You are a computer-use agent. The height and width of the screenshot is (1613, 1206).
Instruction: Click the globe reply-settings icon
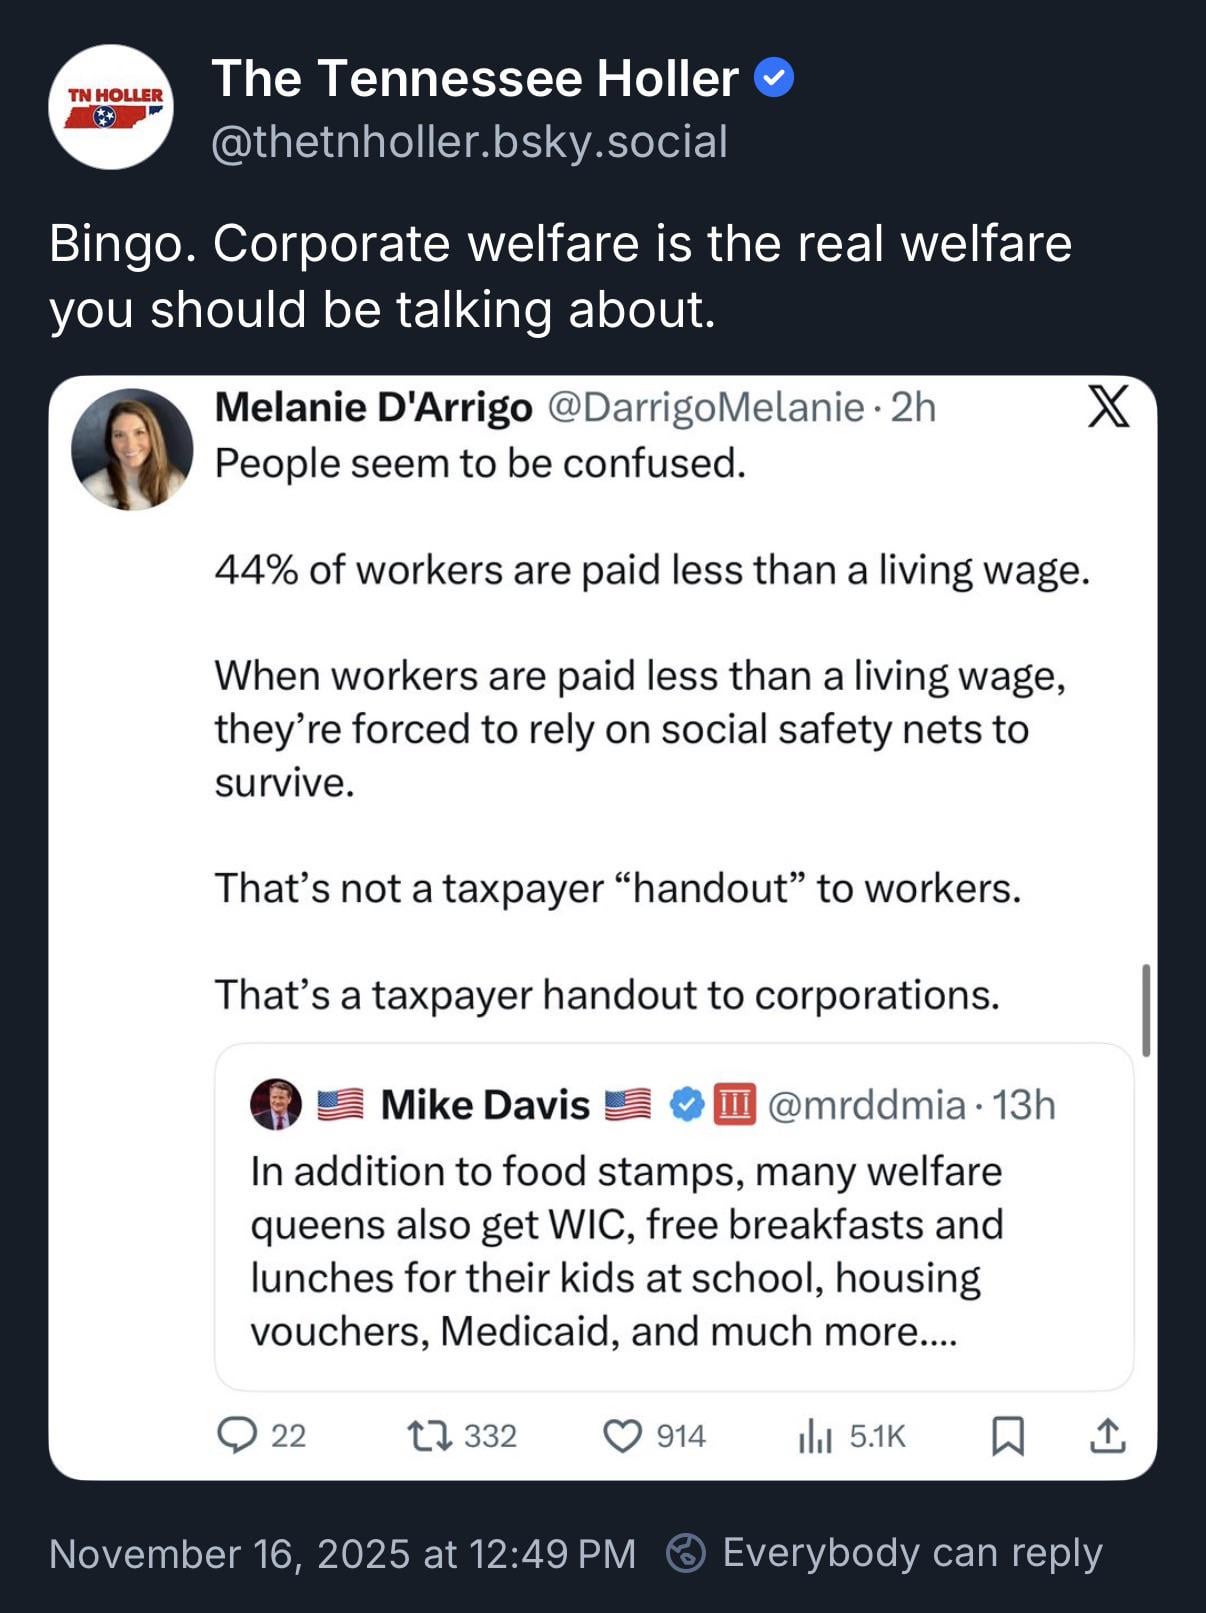[686, 1553]
